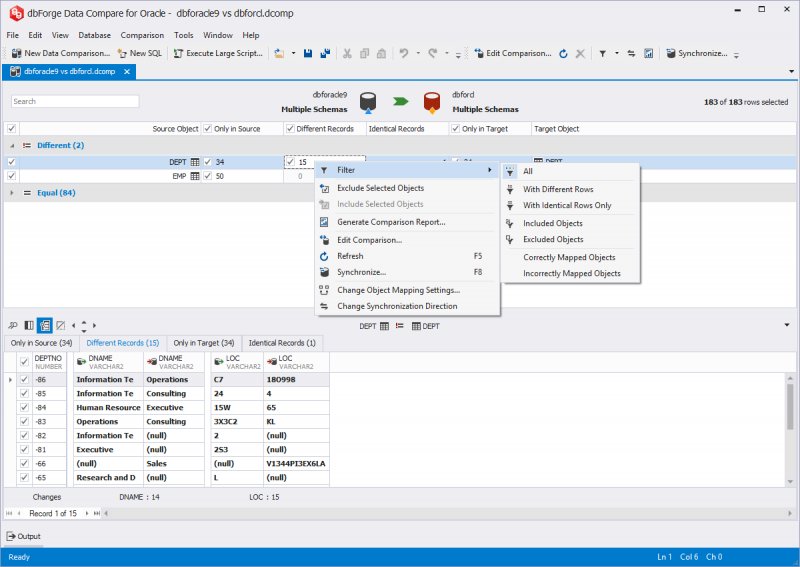Open the Tools menu
Screen dimensions: 800x567
[x=184, y=35]
